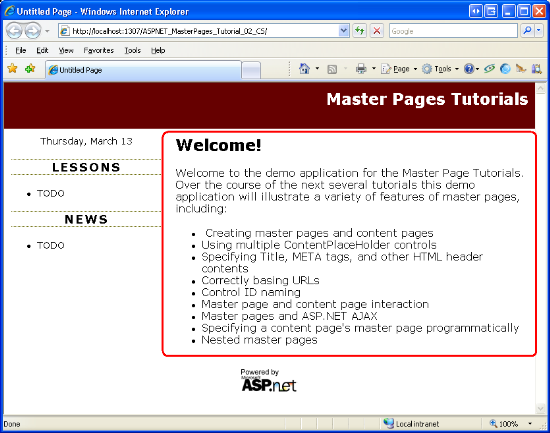Select the Untitled Page tab
The image size is (550, 433).
point(143,70)
